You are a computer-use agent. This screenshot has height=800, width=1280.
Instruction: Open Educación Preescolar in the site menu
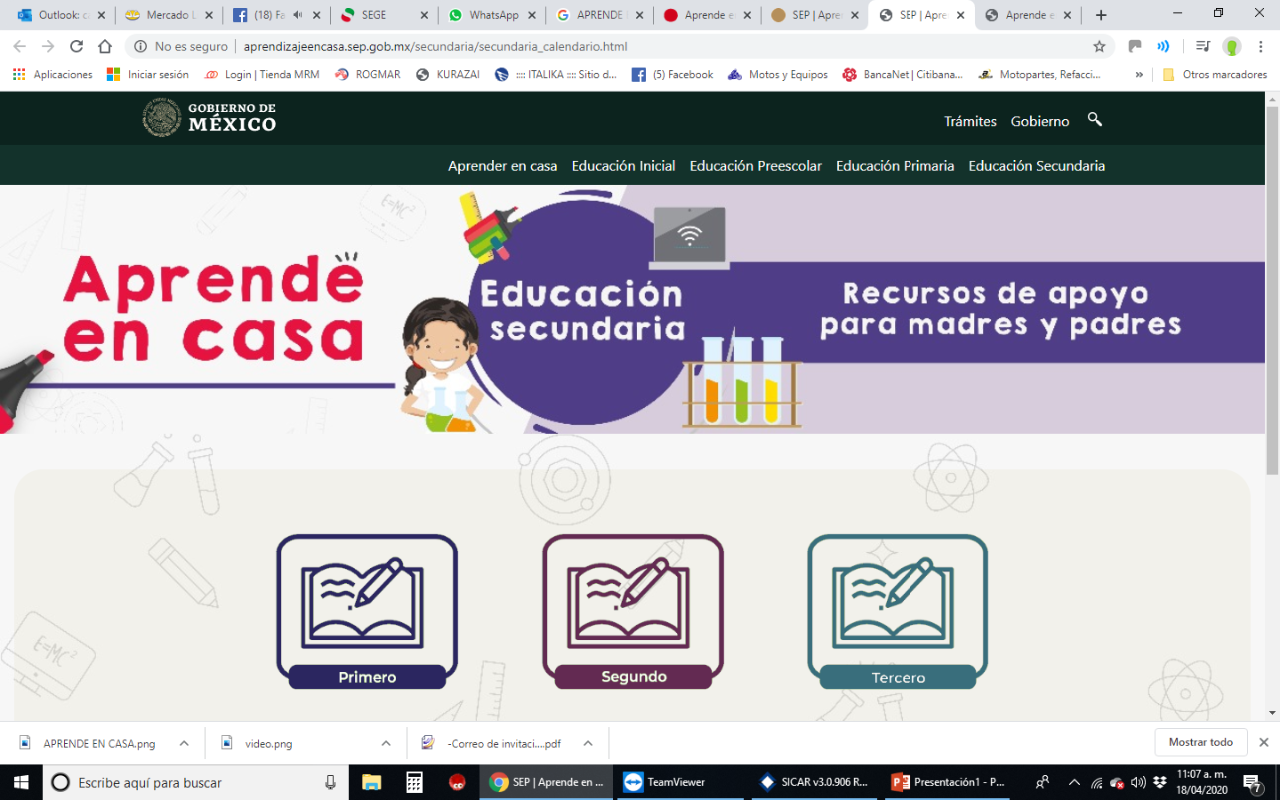point(756,166)
